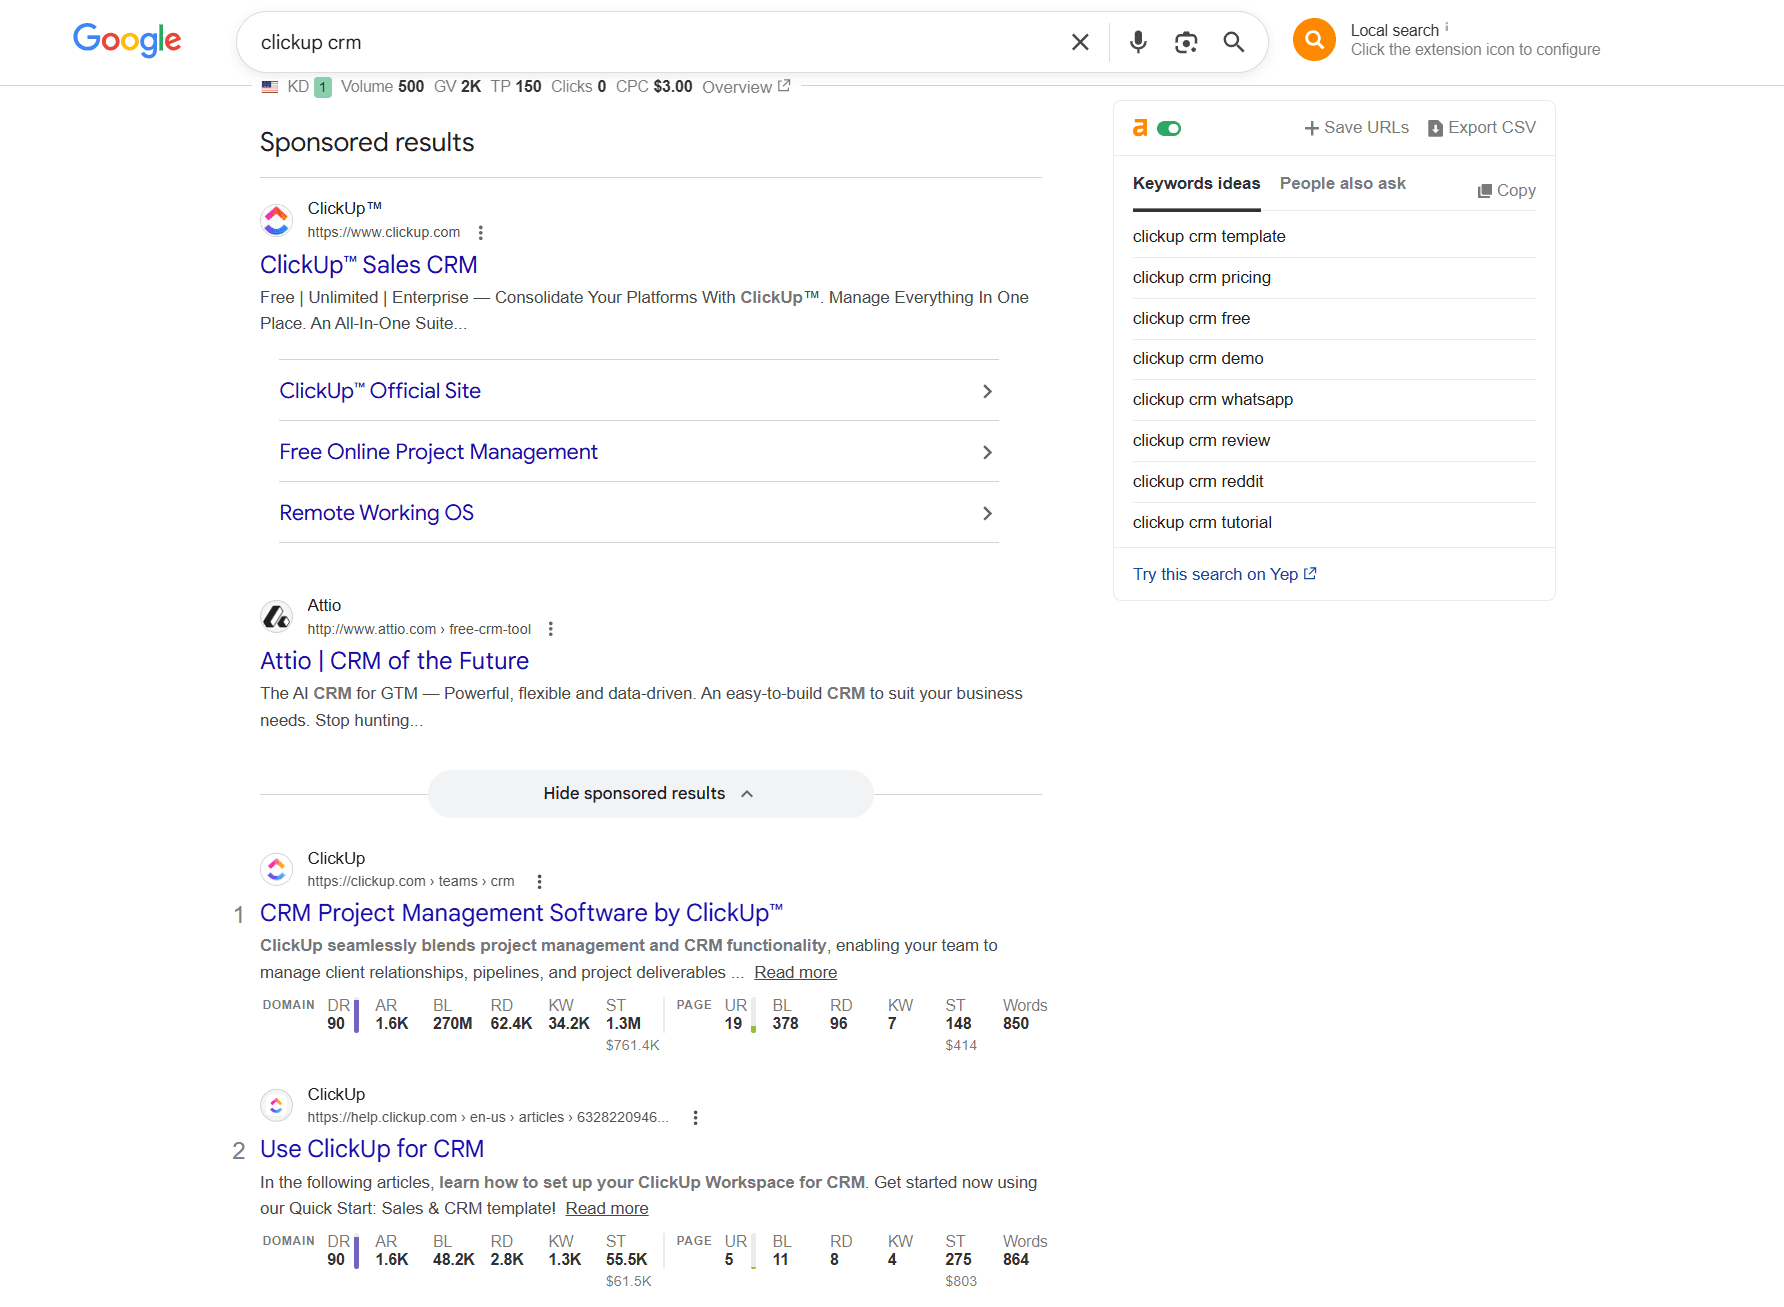The image size is (1784, 1307).
Task: Open Use ClickUp for CRM result
Action: coord(372,1149)
